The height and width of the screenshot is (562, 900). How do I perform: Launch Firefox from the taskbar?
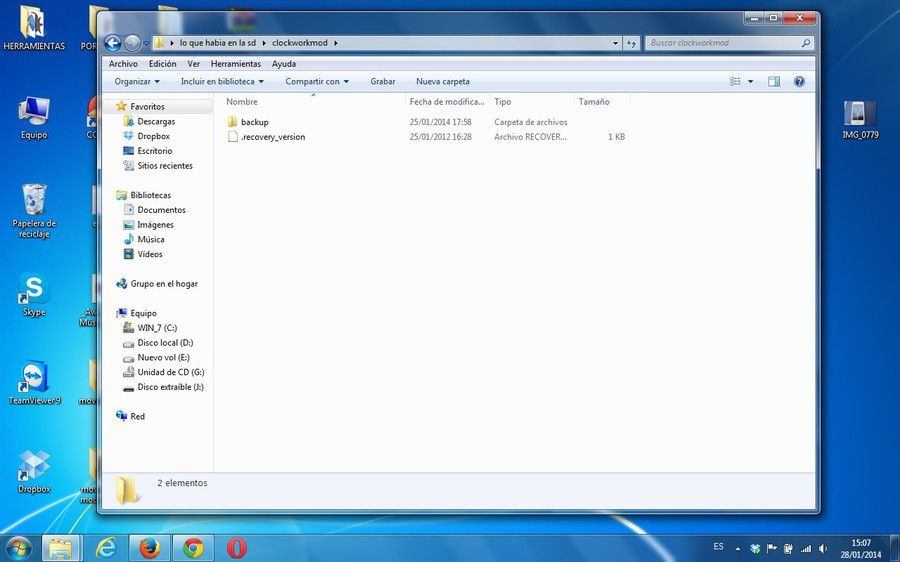click(x=149, y=548)
